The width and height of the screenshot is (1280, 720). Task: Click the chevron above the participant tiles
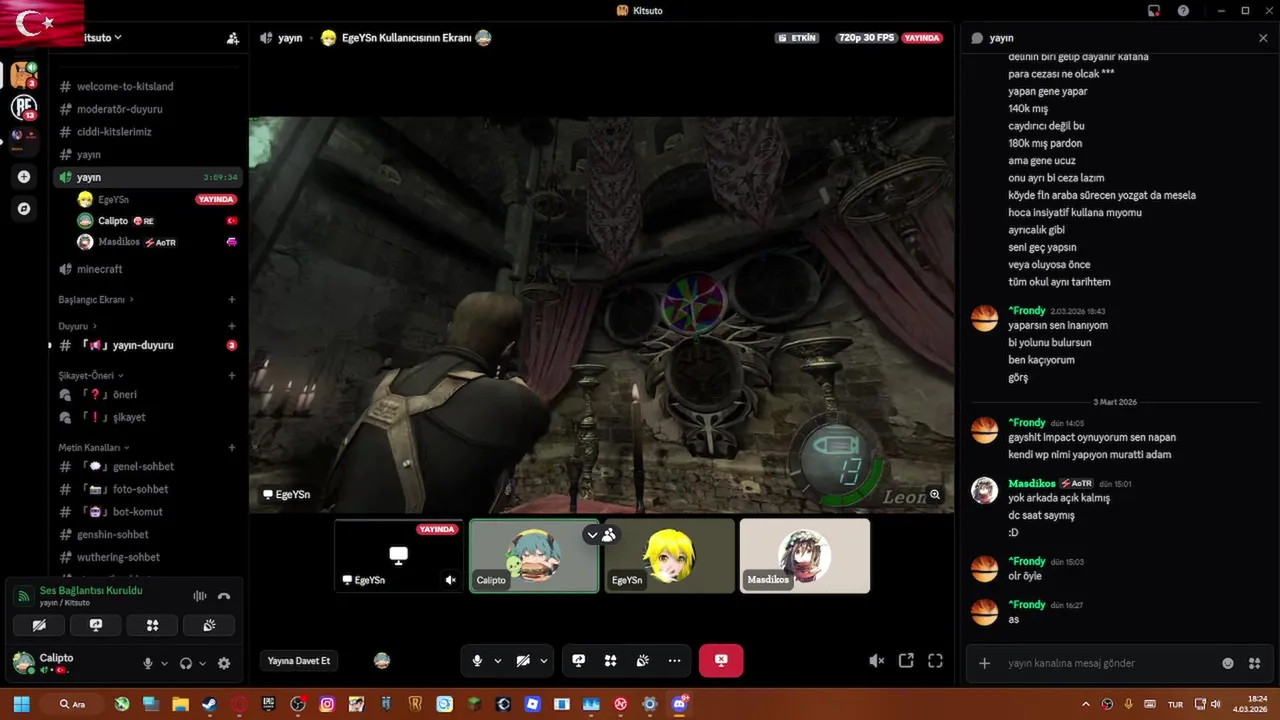(x=592, y=535)
